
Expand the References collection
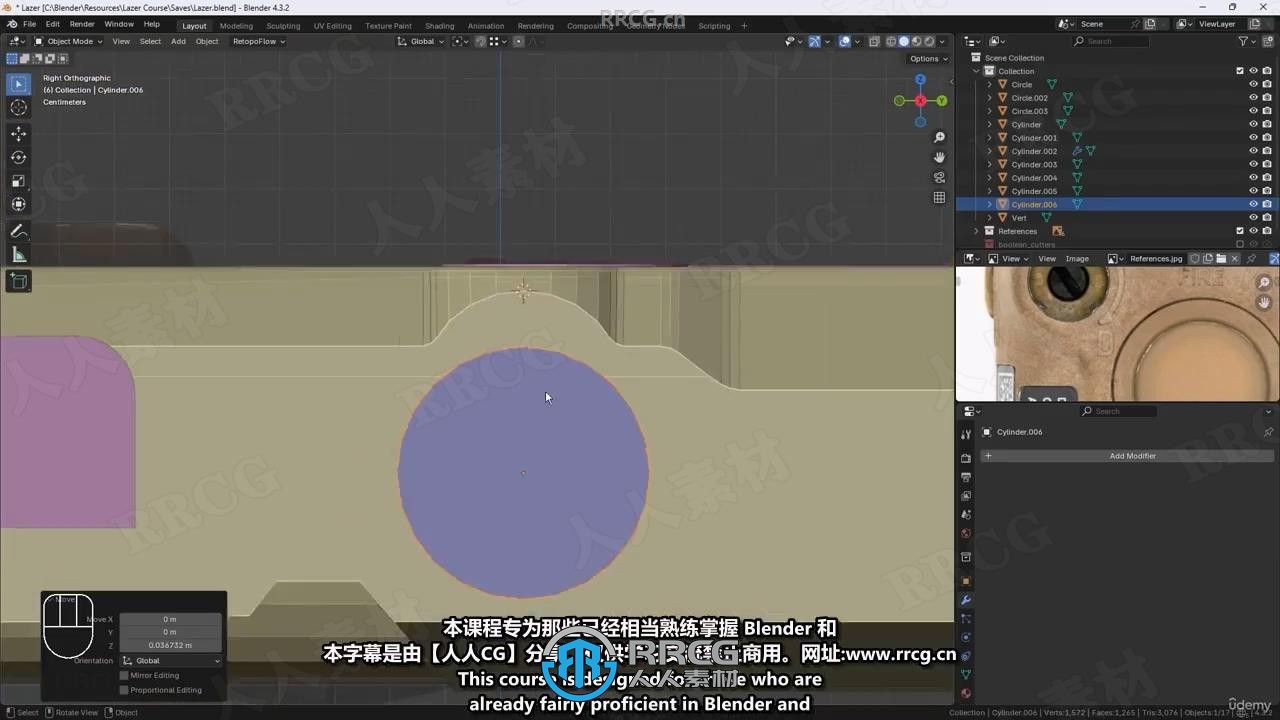977,231
